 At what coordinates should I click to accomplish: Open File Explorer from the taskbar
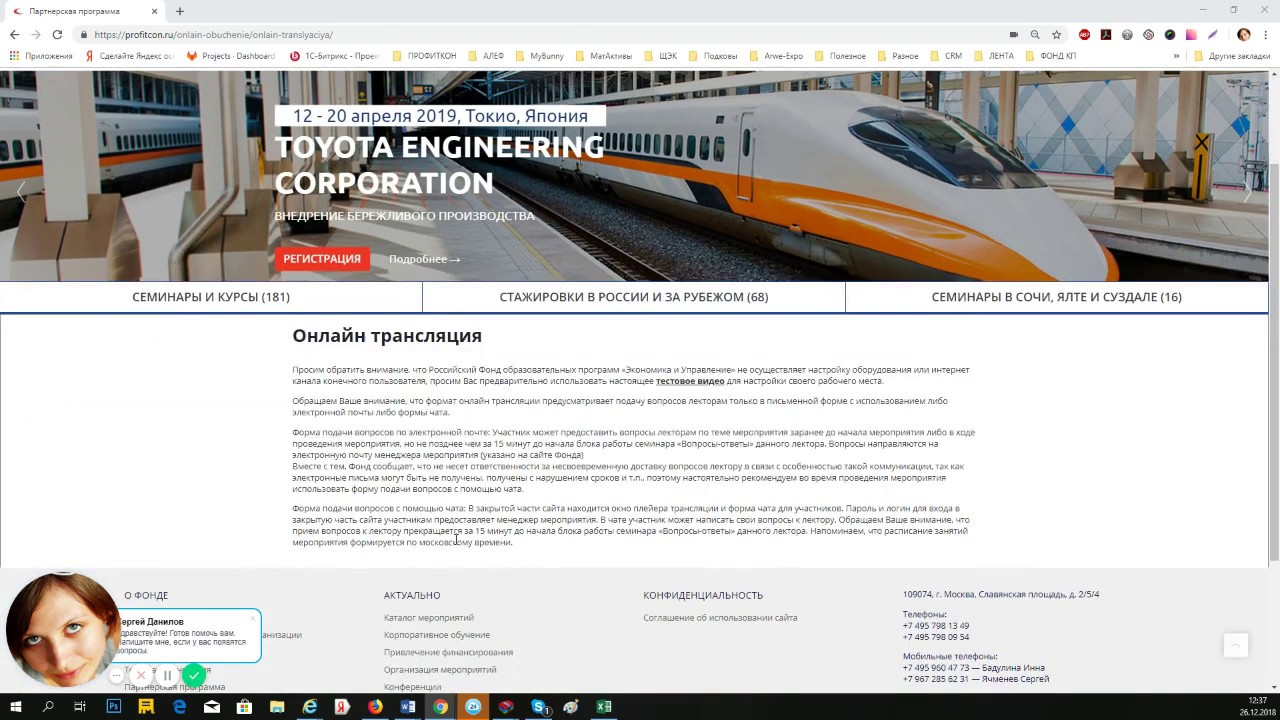pos(277,707)
